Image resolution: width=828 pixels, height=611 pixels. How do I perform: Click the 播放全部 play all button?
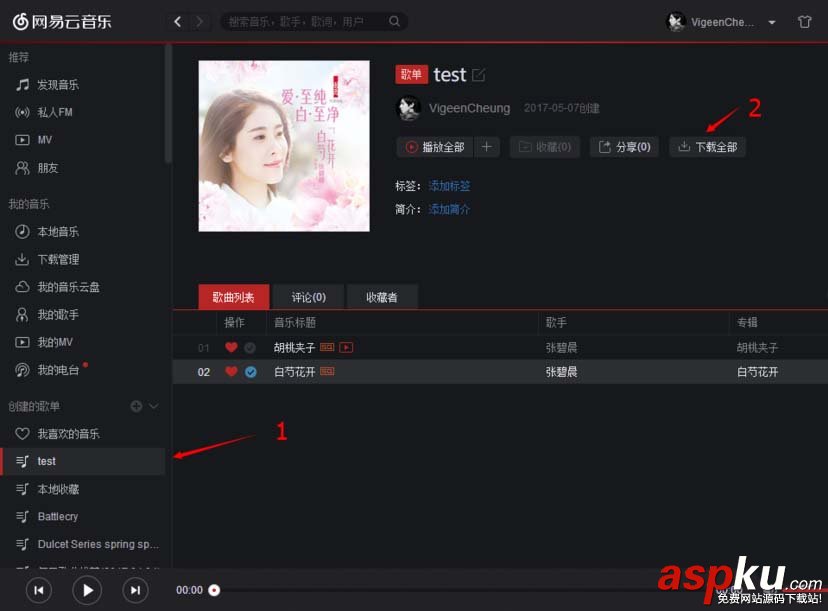(x=434, y=146)
